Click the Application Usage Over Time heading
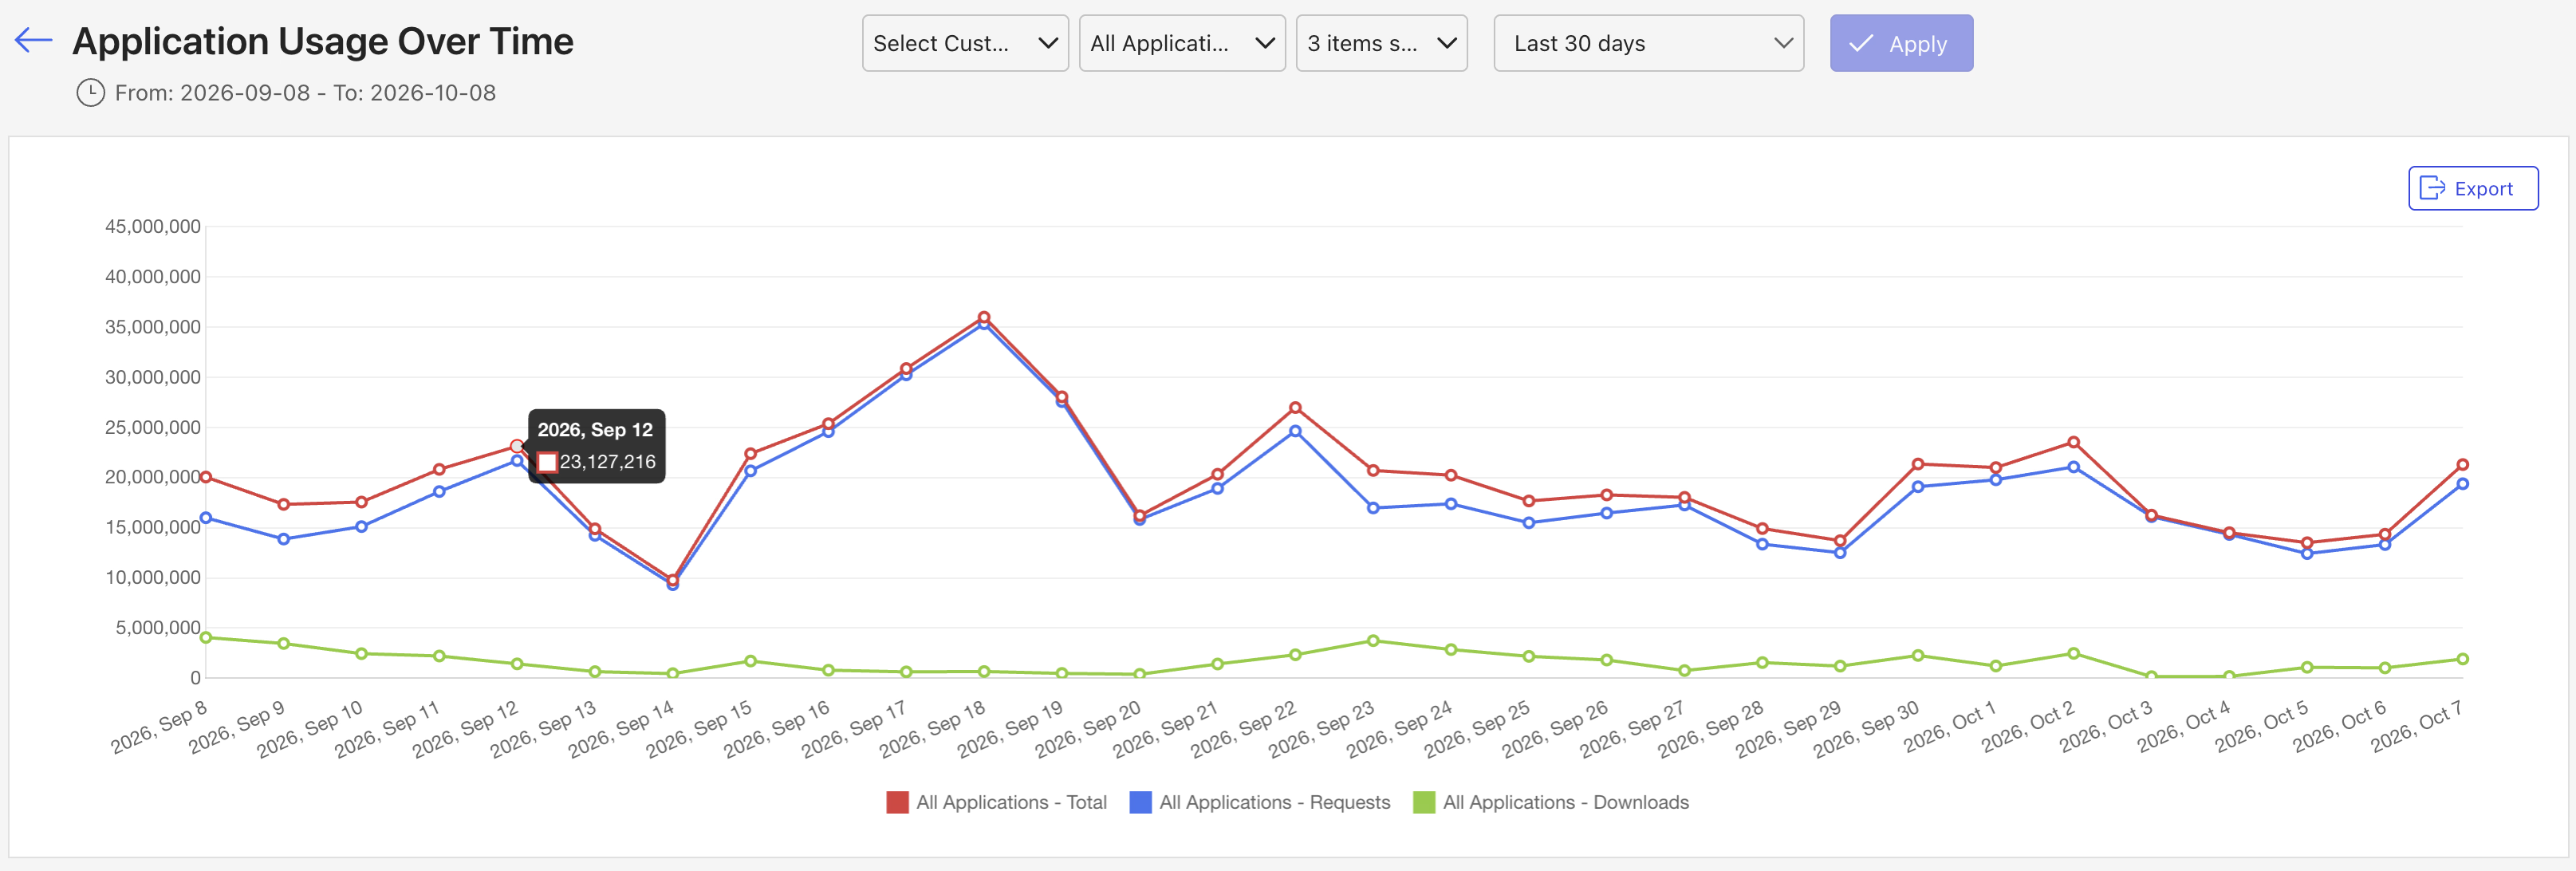The height and width of the screenshot is (871, 2576). click(323, 41)
